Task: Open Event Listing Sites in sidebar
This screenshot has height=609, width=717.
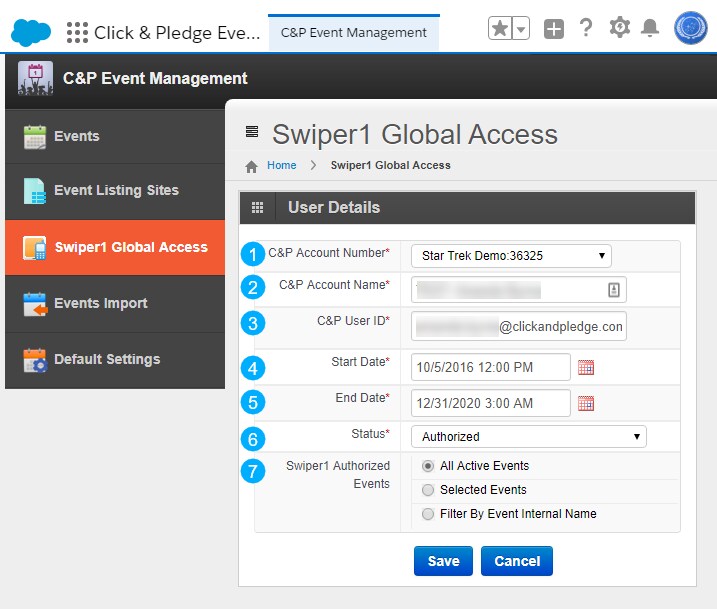Action: [x=115, y=191]
